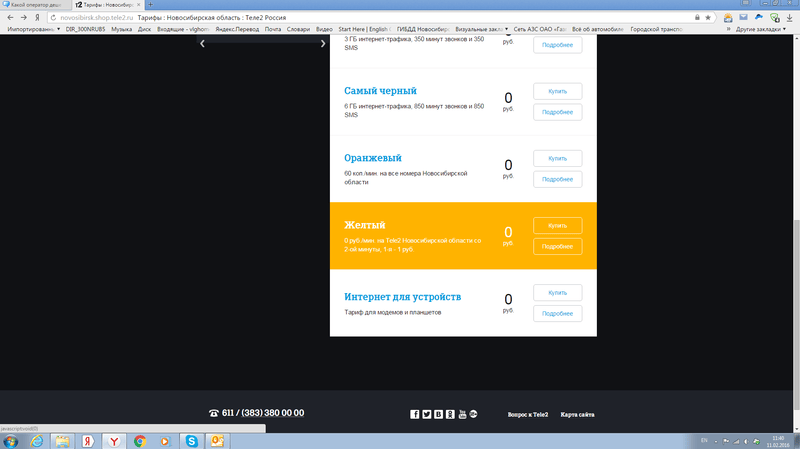
Task: Open the Tele2 YouTube icon
Action: point(462,414)
